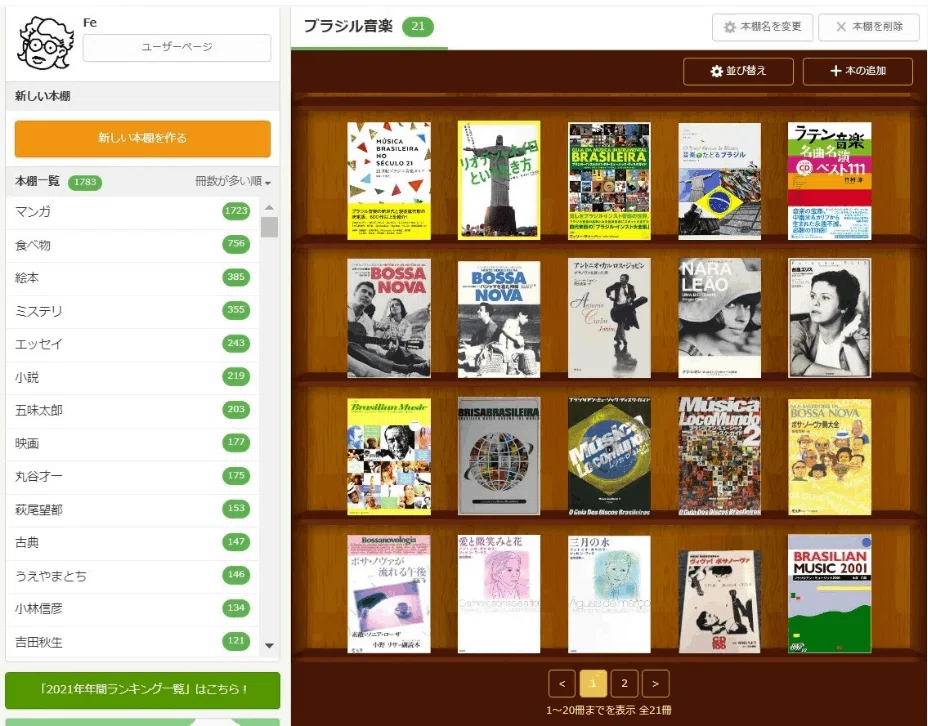The width and height of the screenshot is (928, 726).
Task: Go to next page arrow
Action: (655, 684)
